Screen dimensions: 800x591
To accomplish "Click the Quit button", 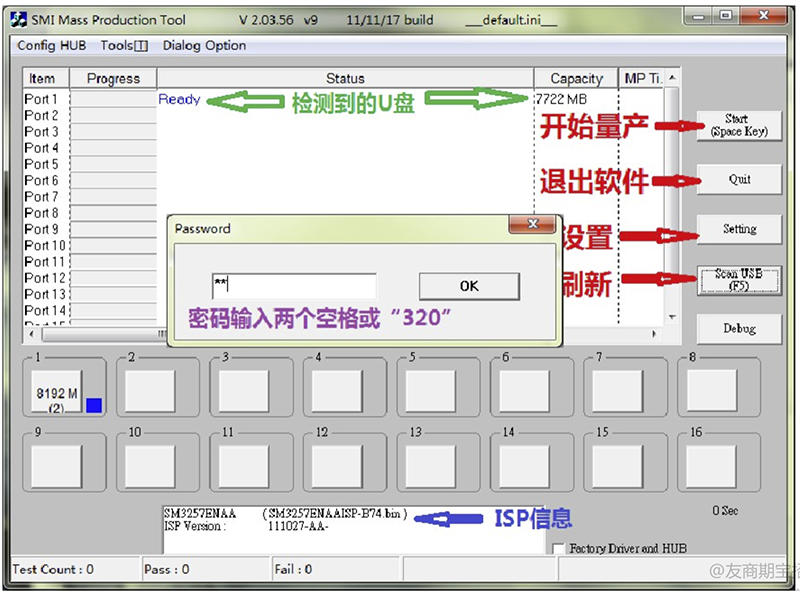I will pyautogui.click(x=739, y=179).
